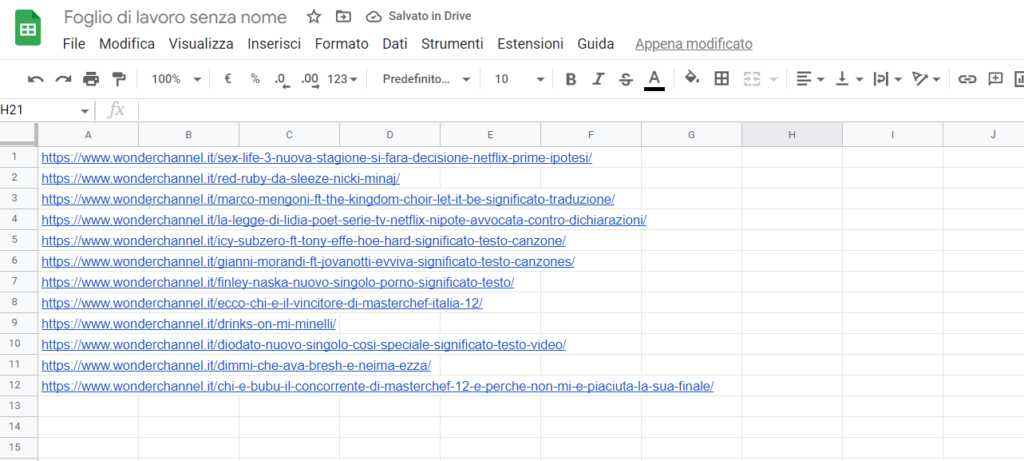Open text color picker

pyautogui.click(x=654, y=80)
